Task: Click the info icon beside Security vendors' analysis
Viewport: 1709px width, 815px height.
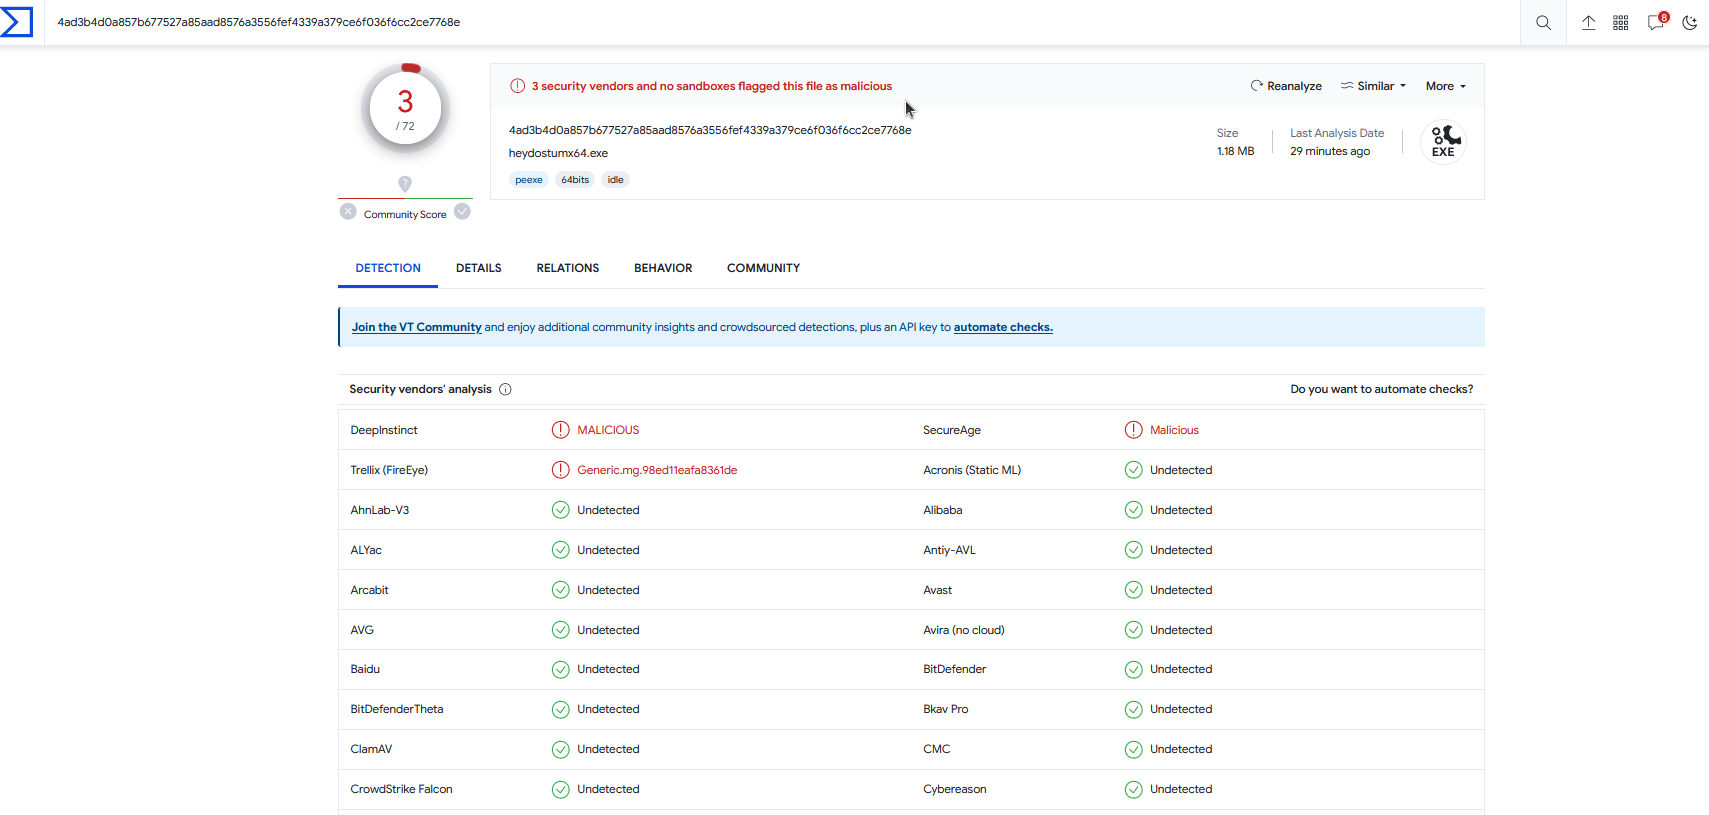Action: [x=505, y=389]
